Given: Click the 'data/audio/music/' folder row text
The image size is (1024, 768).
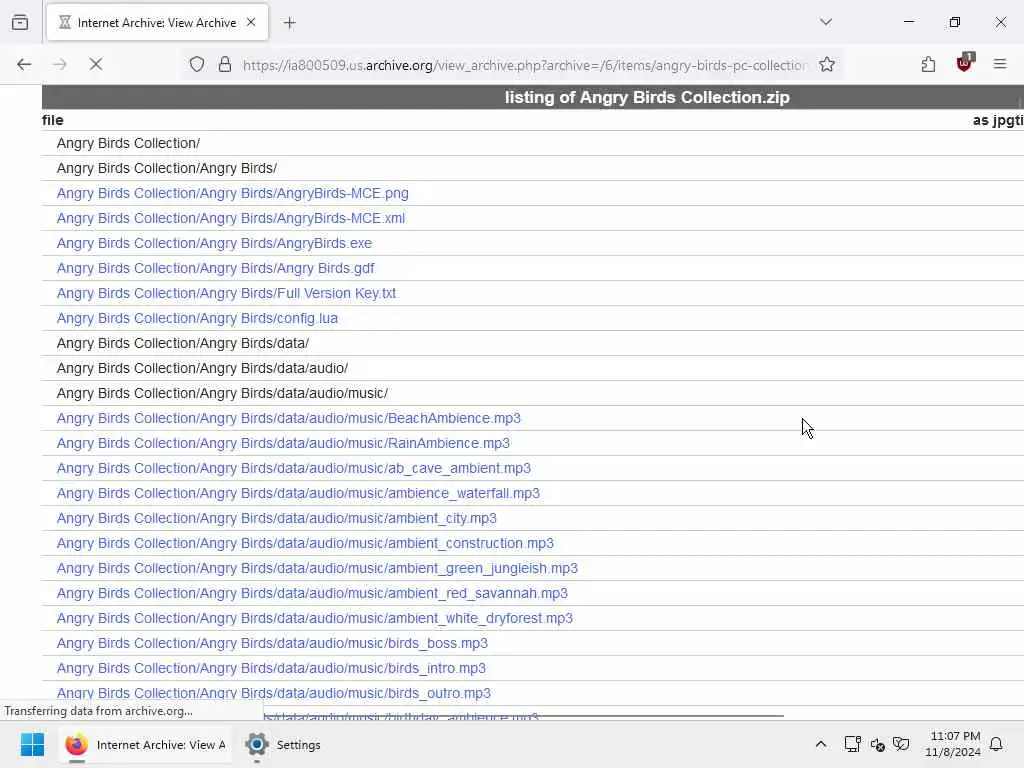Looking at the screenshot, I should [222, 393].
